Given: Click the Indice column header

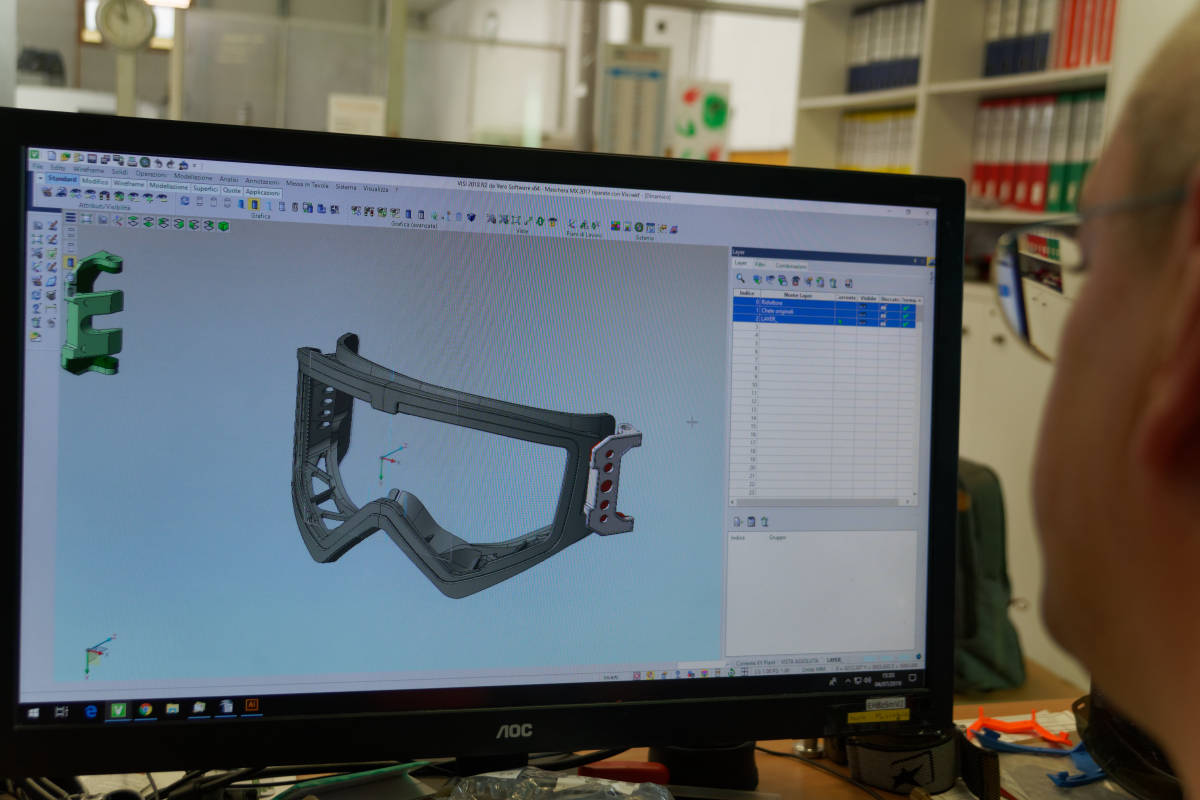Looking at the screenshot, I should point(747,293).
